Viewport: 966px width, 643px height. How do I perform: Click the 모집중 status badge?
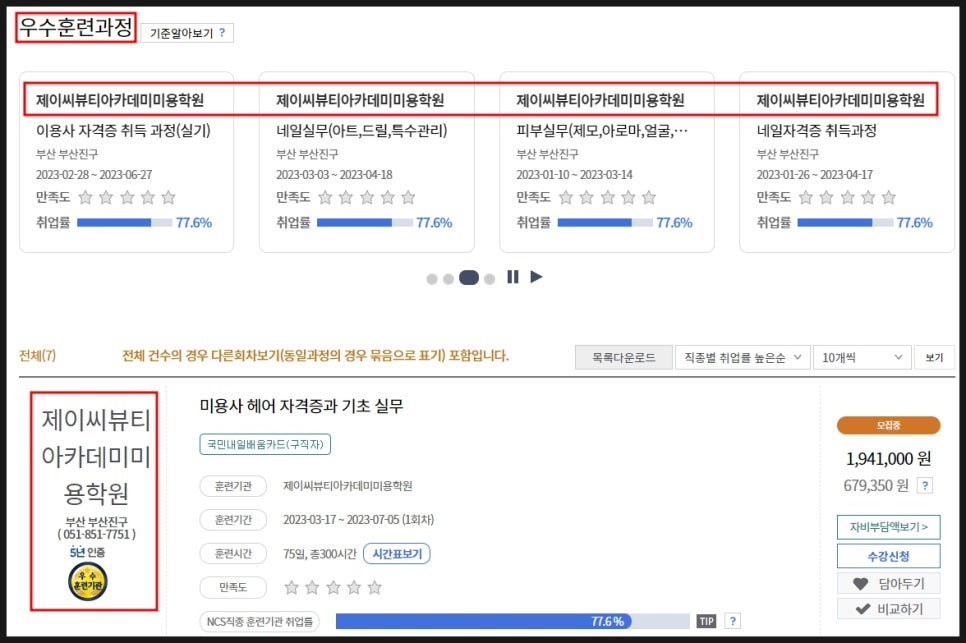pyautogui.click(x=888, y=425)
